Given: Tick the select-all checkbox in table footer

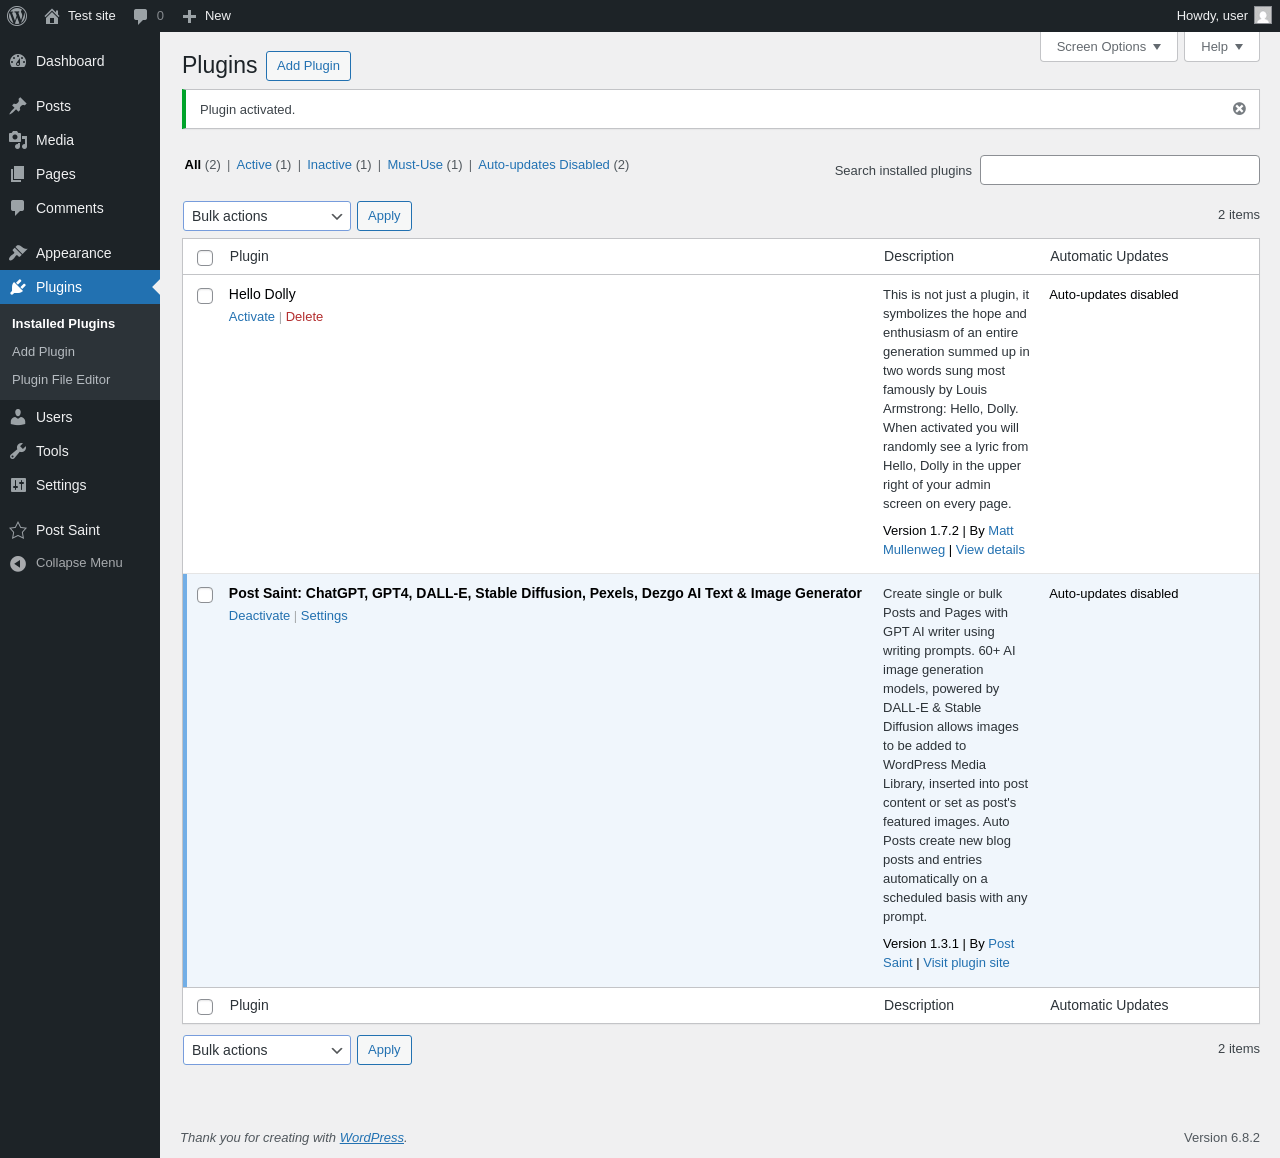Looking at the screenshot, I should point(205,1007).
